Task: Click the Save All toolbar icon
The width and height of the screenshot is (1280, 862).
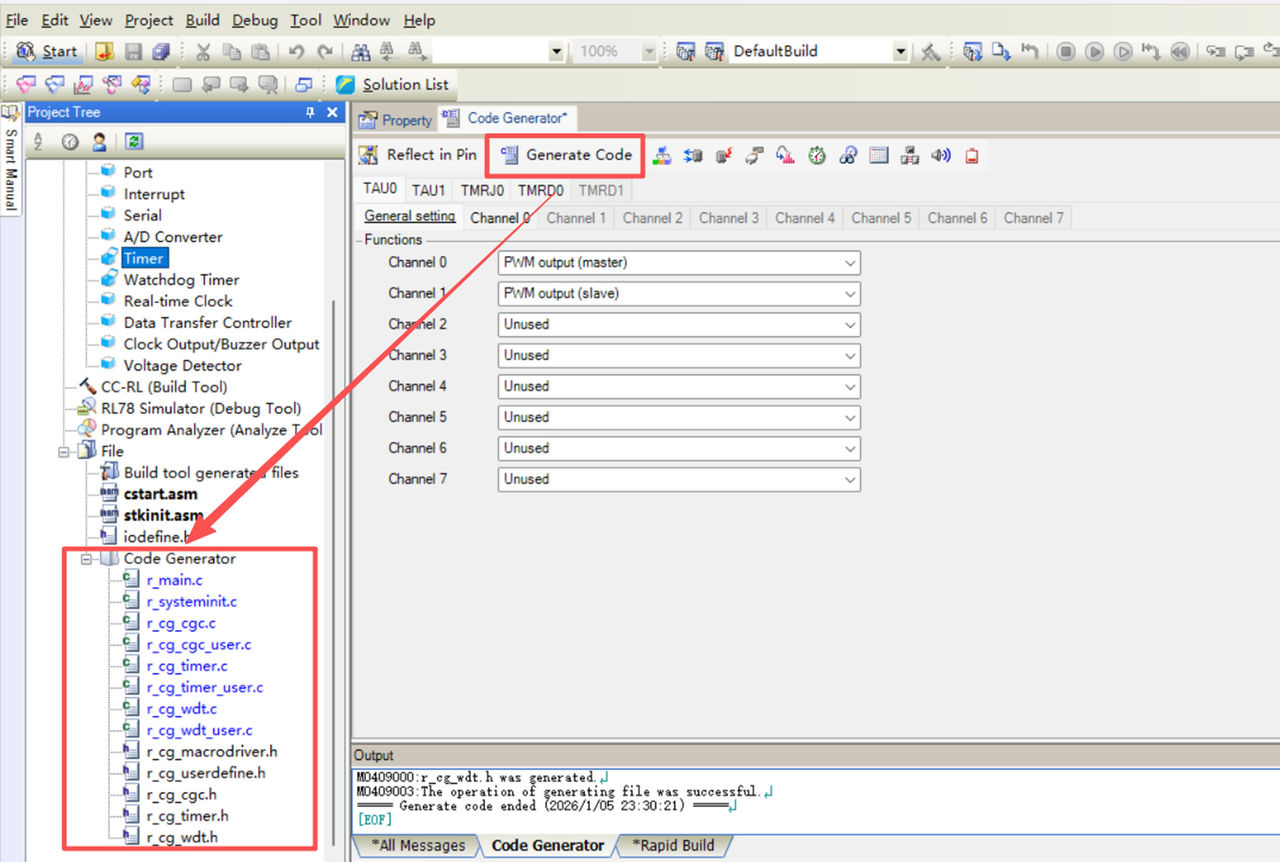Action: (x=161, y=51)
